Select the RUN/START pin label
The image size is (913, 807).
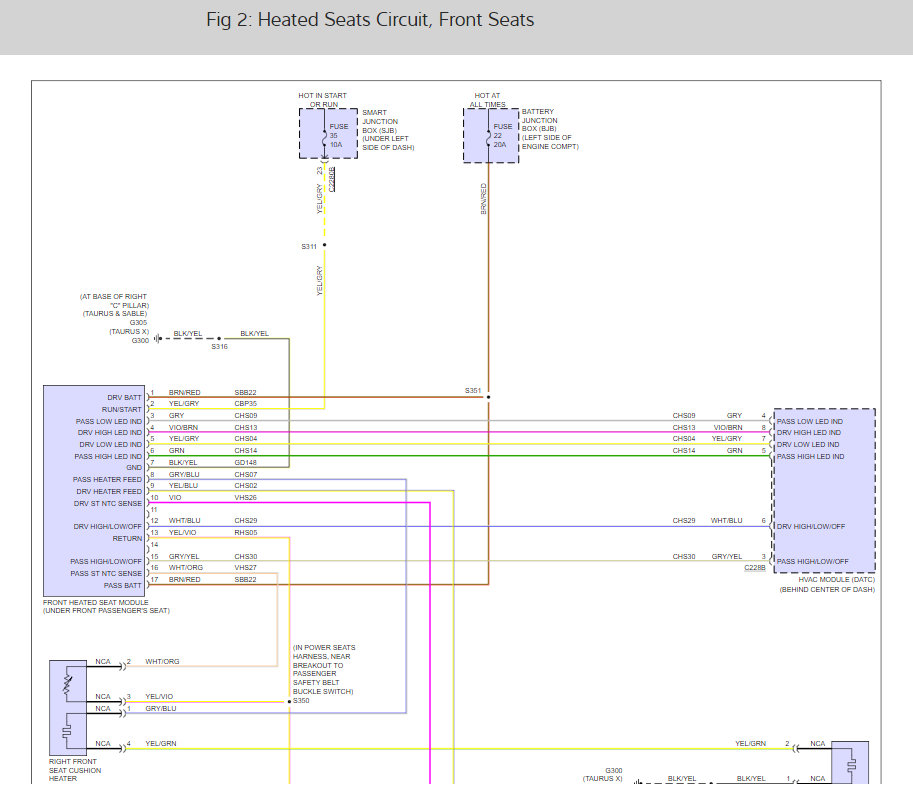click(122, 409)
